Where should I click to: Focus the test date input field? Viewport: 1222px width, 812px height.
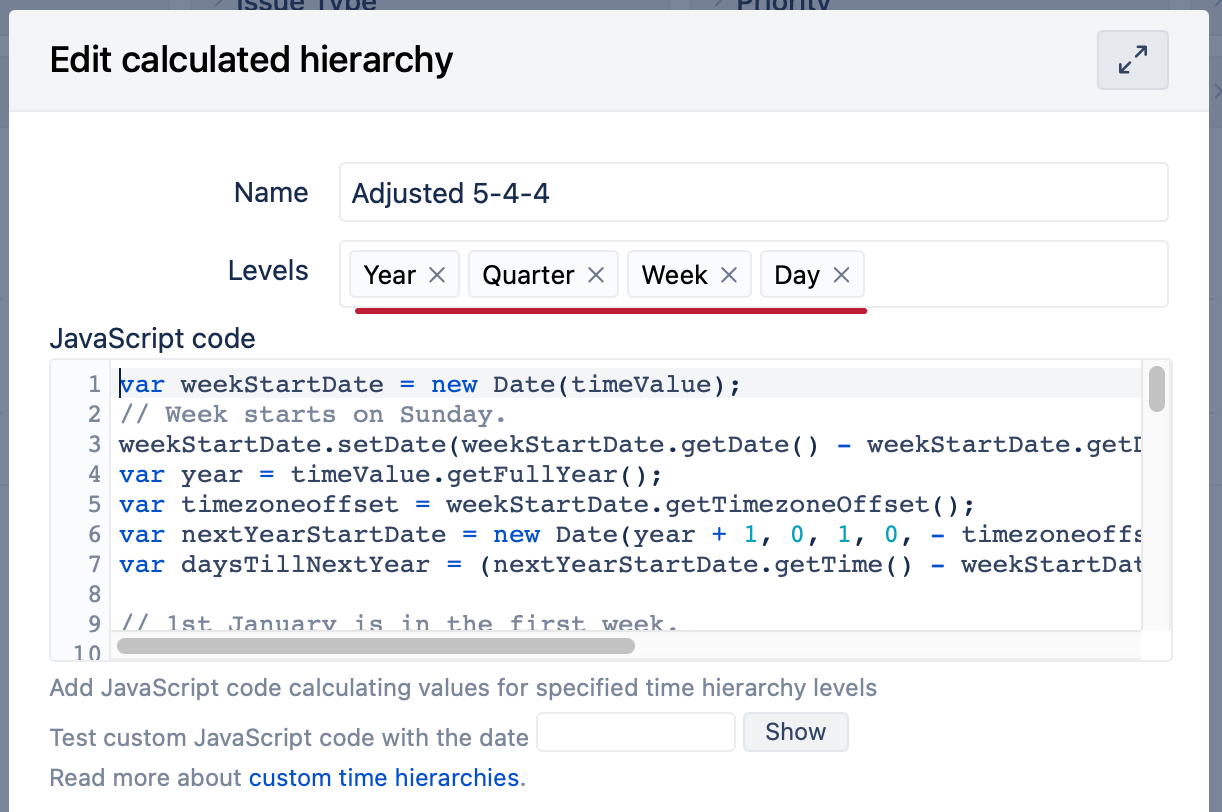point(636,732)
